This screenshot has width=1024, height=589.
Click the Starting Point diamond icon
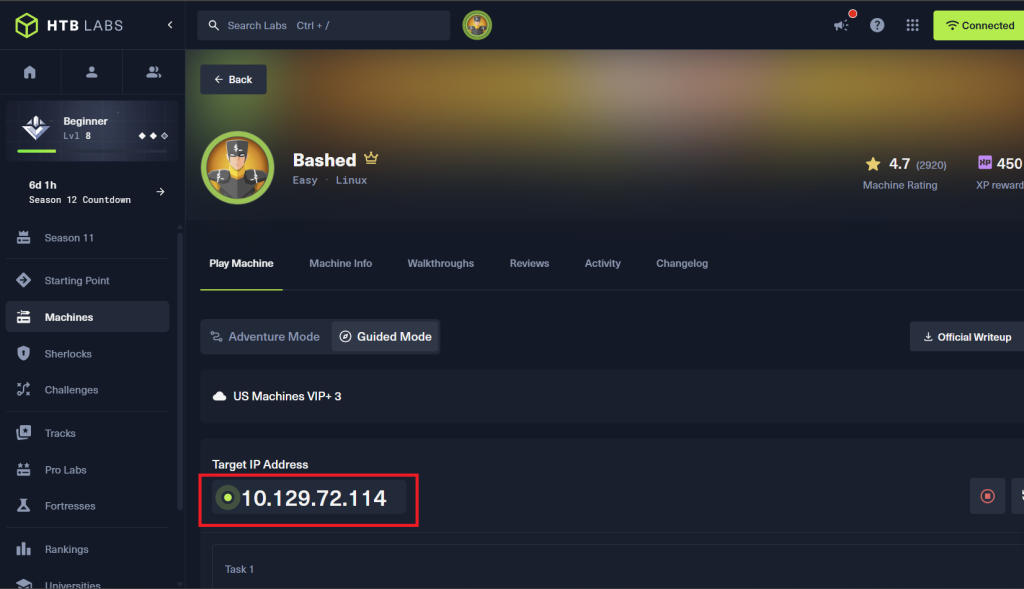24,280
